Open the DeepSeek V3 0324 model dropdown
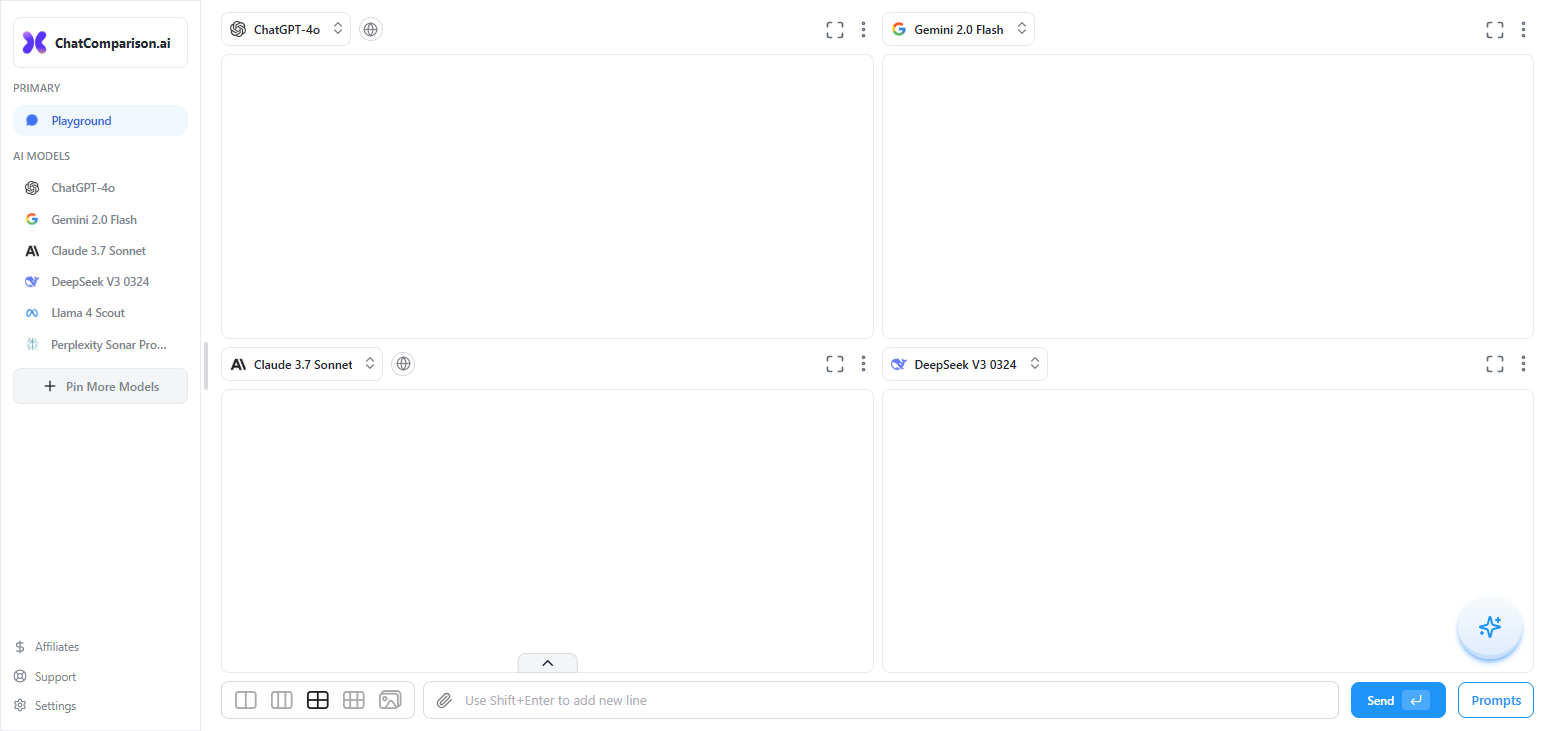 [964, 364]
